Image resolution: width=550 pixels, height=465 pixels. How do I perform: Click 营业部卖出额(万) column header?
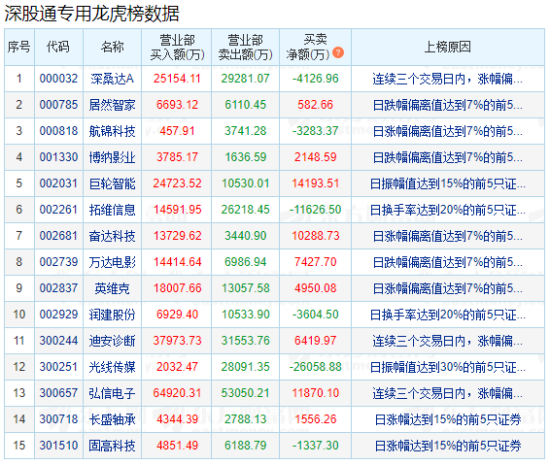click(x=245, y=47)
